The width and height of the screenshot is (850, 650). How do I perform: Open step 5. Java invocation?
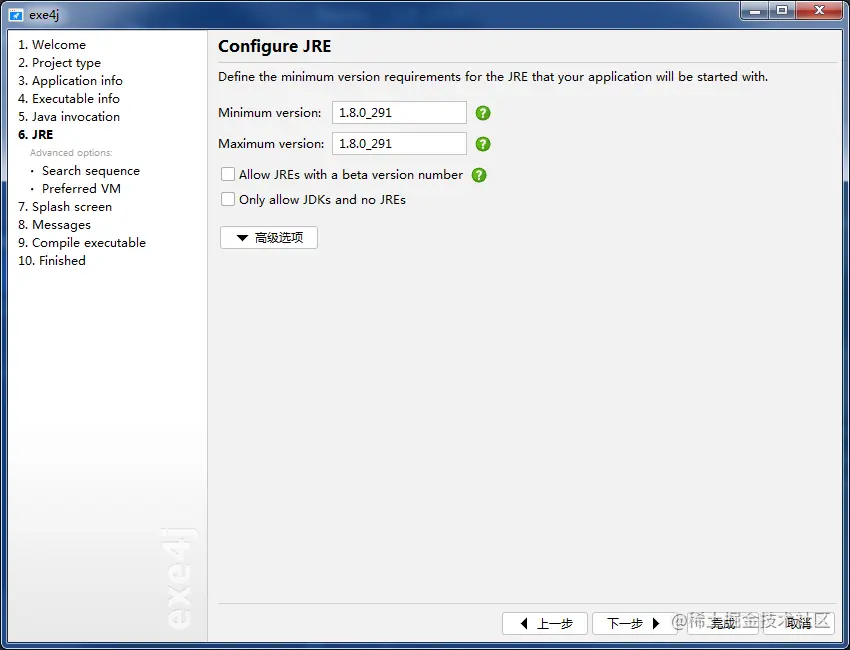69,117
